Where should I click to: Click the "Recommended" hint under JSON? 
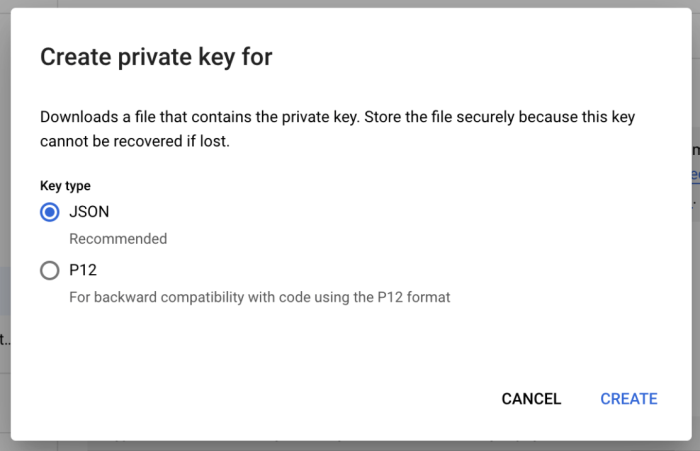tap(118, 239)
